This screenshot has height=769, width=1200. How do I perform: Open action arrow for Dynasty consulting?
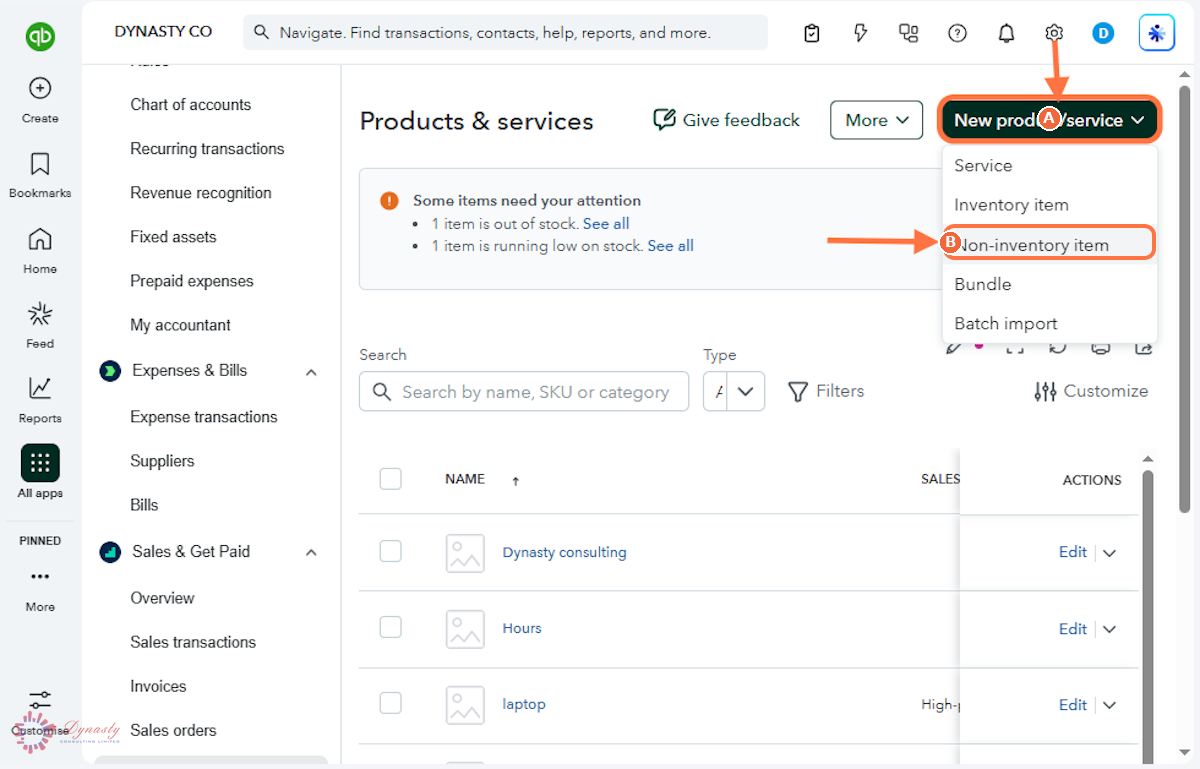[1109, 553]
